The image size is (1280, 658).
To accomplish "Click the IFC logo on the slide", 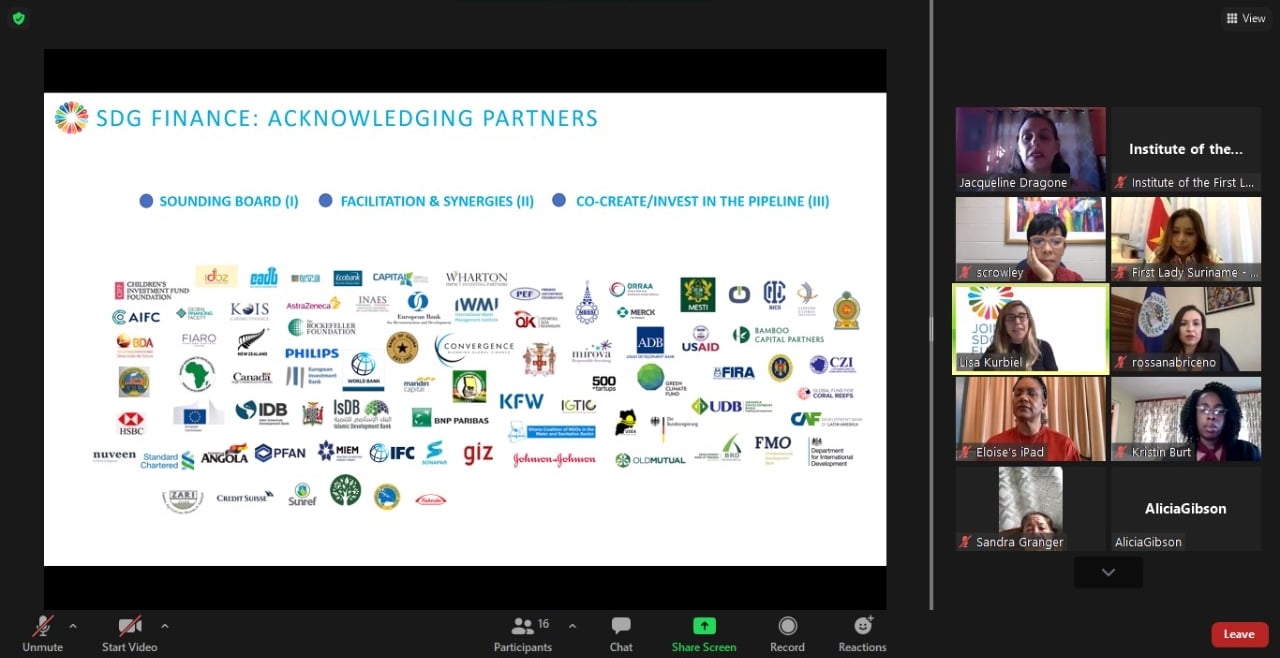I will pyautogui.click(x=392, y=453).
